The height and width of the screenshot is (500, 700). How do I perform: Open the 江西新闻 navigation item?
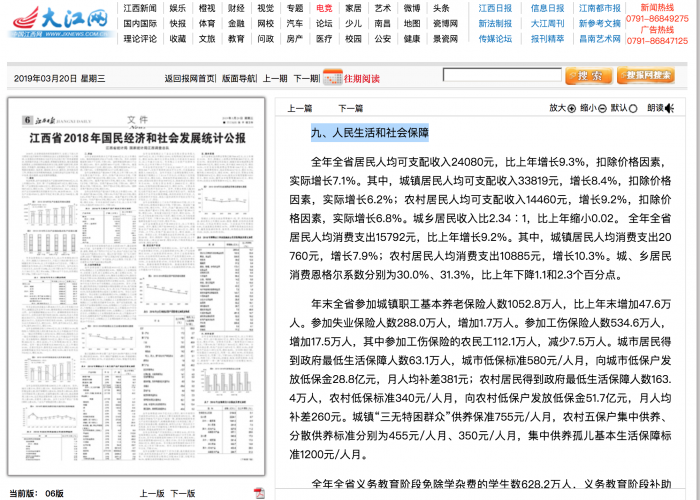click(x=140, y=8)
